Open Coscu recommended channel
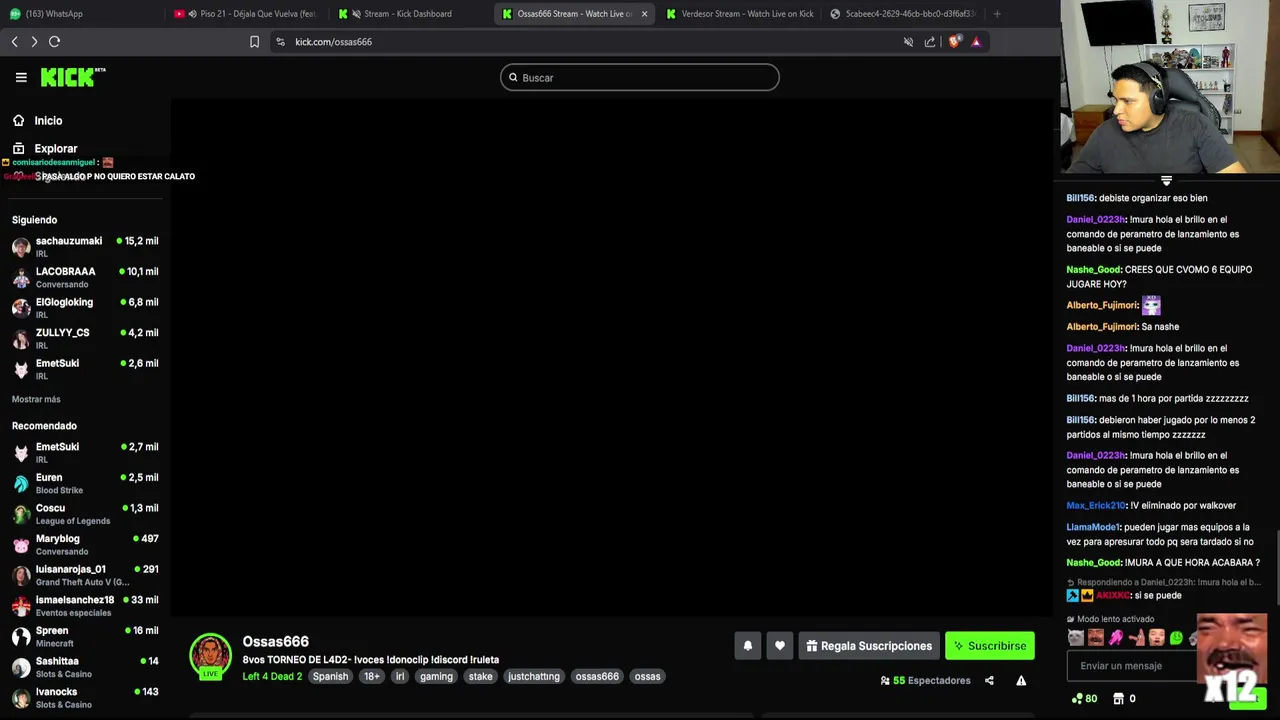The height and width of the screenshot is (720, 1280). [x=85, y=514]
